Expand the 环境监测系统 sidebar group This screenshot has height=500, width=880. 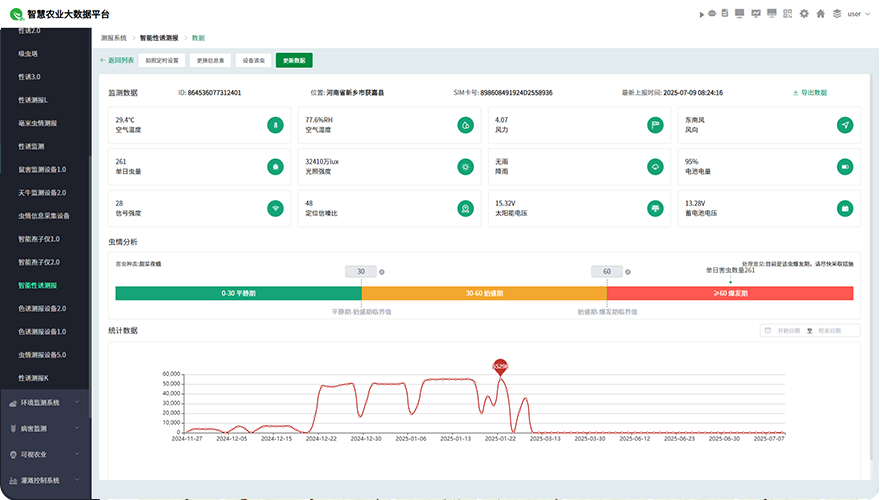click(x=45, y=403)
